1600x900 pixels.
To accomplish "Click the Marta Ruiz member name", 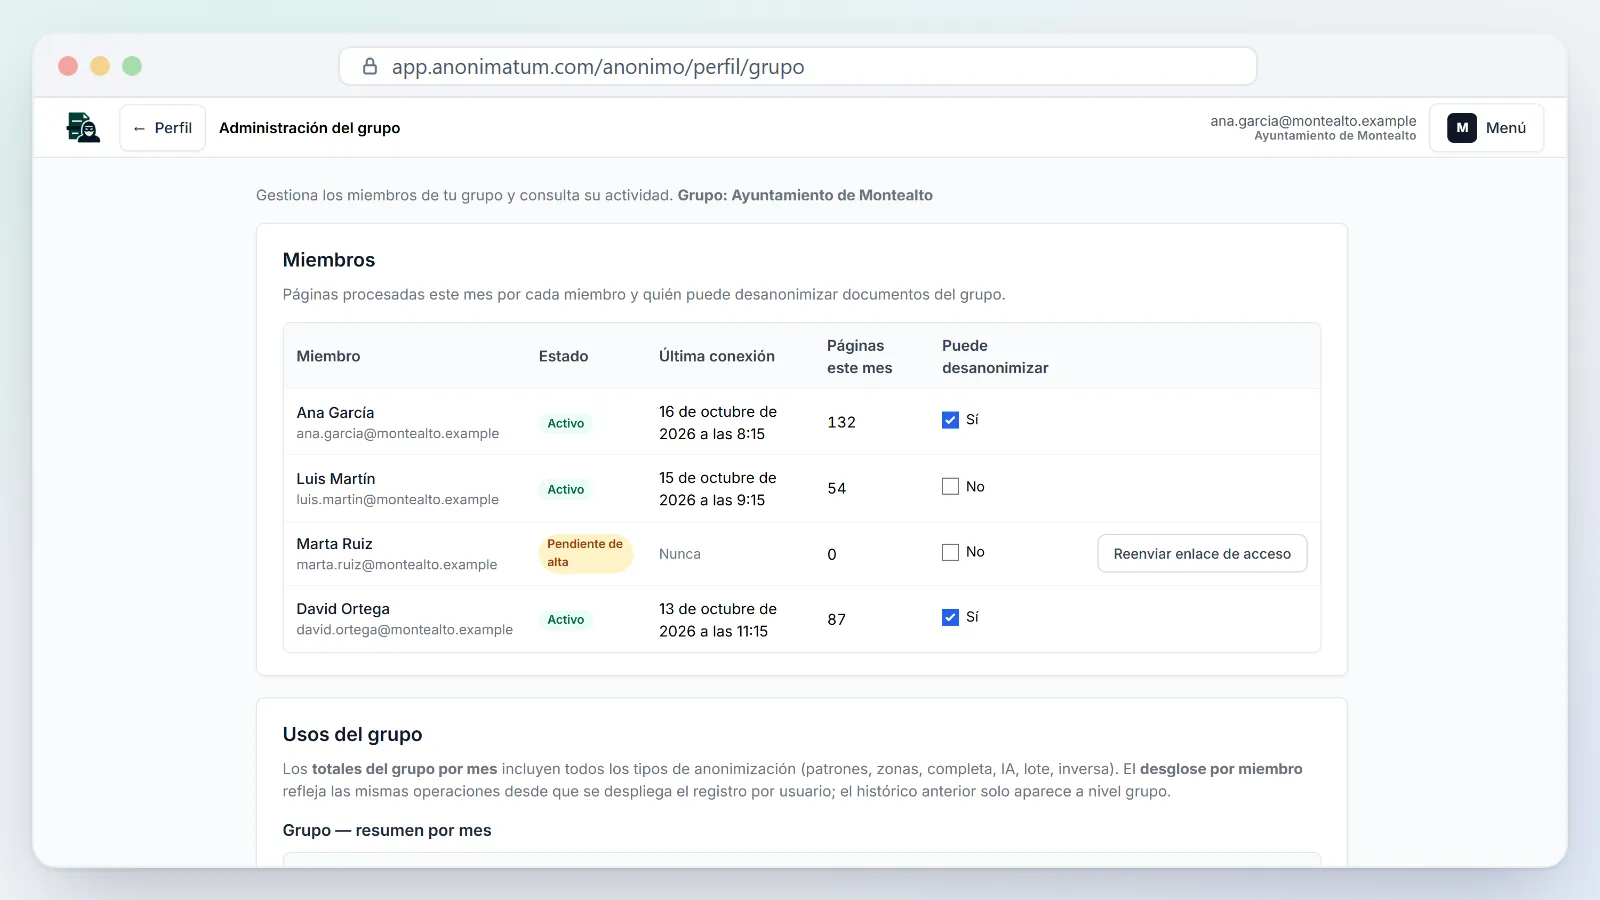I will coord(334,543).
